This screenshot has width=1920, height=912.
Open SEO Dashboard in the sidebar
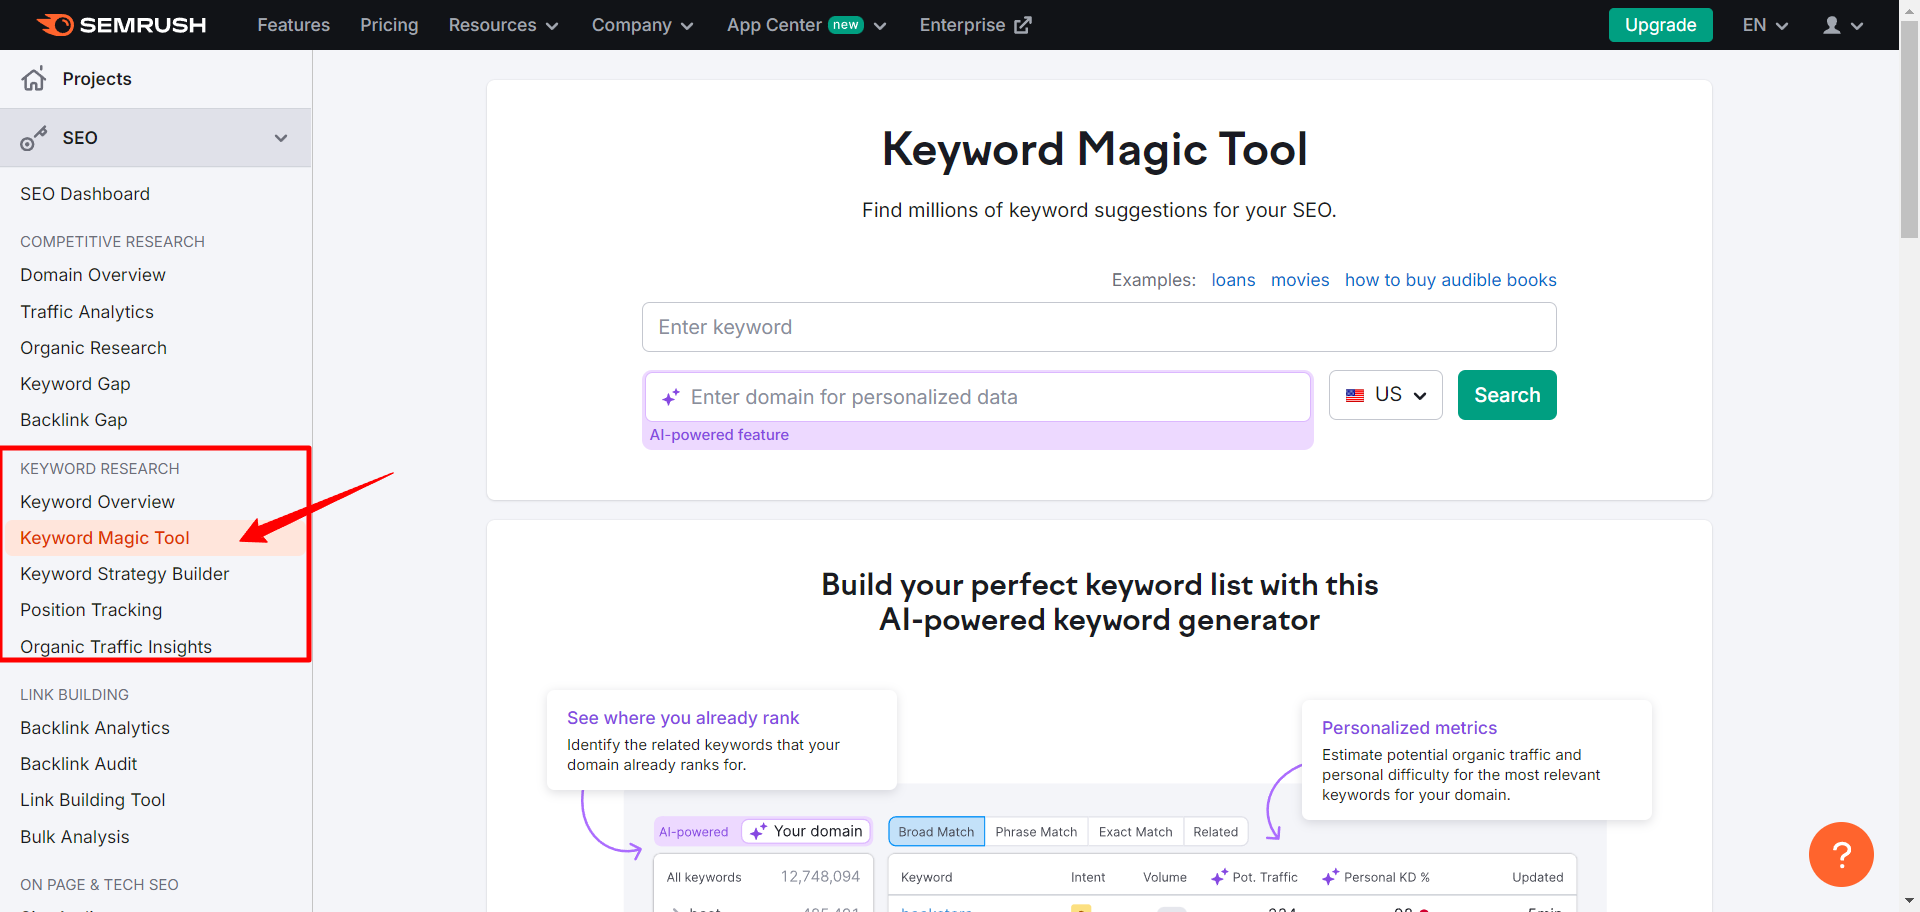point(85,194)
